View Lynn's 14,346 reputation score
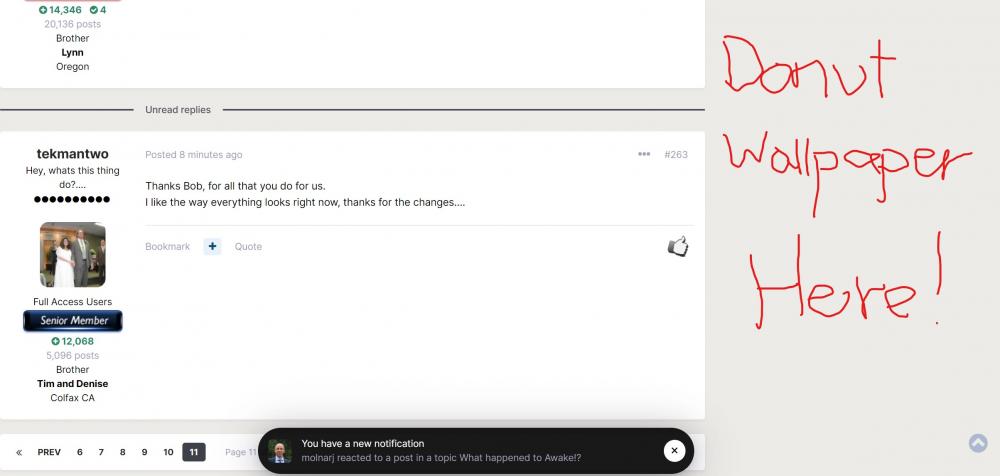 pyautogui.click(x=61, y=10)
